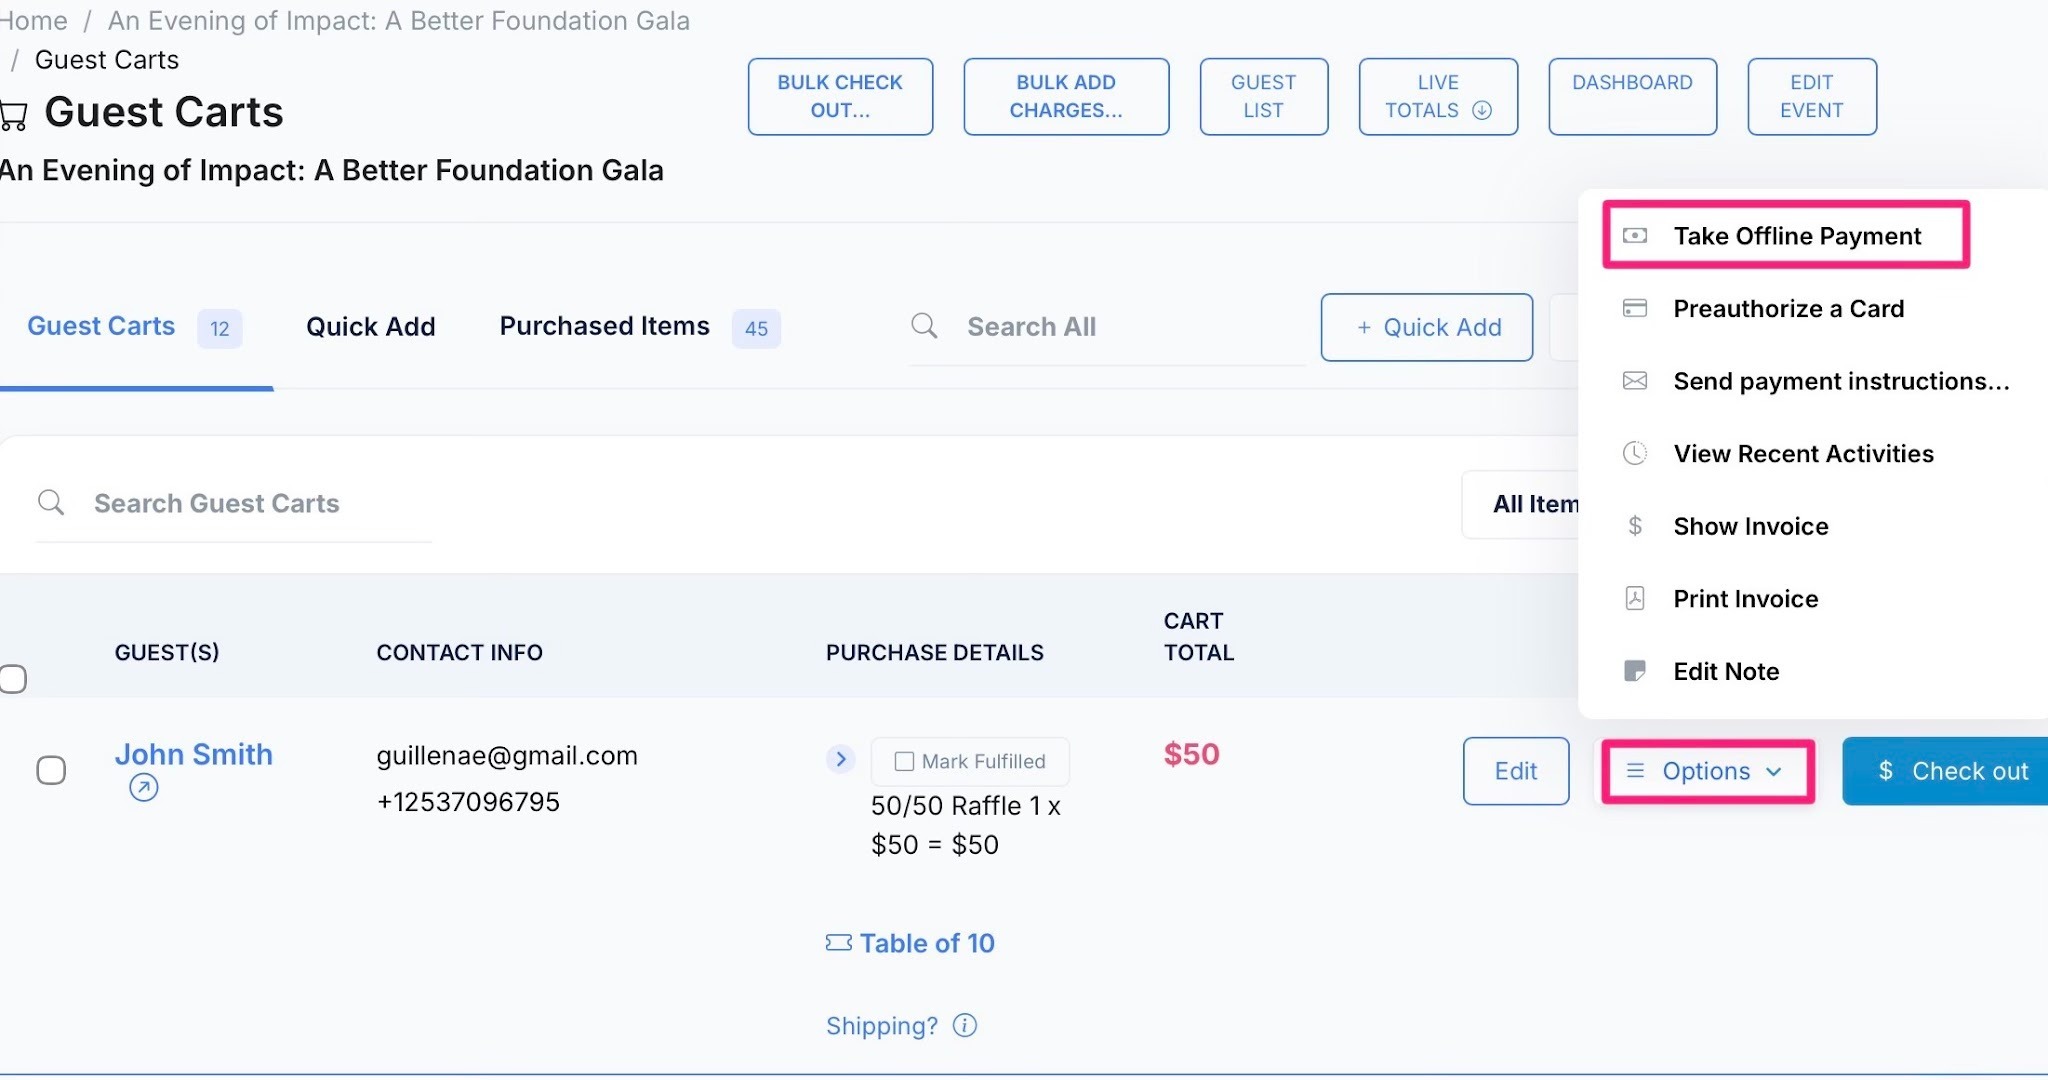The height and width of the screenshot is (1080, 2048).
Task: Open the Bulk Check Out button
Action: (x=840, y=97)
